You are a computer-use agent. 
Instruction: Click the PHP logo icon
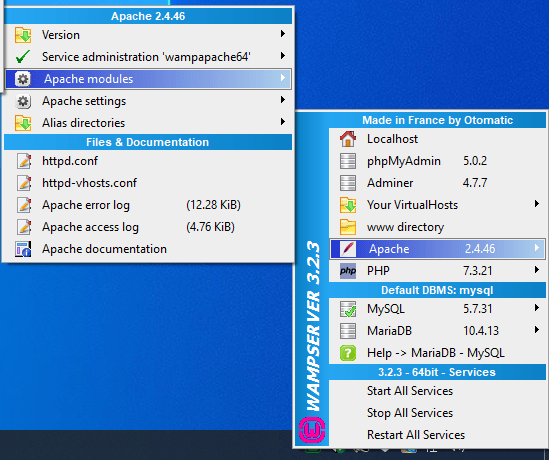pyautogui.click(x=348, y=271)
